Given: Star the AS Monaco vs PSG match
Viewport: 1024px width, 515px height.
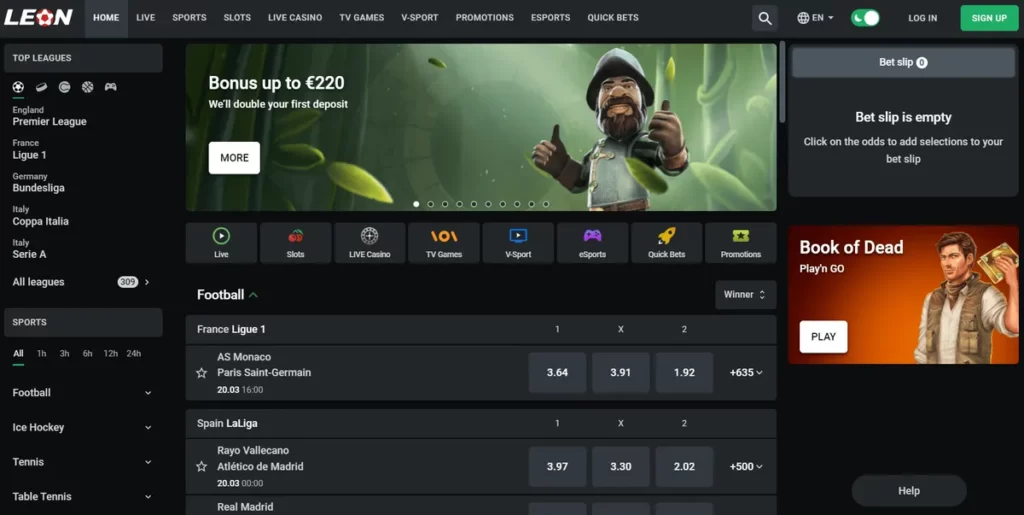Looking at the screenshot, I should pos(201,373).
